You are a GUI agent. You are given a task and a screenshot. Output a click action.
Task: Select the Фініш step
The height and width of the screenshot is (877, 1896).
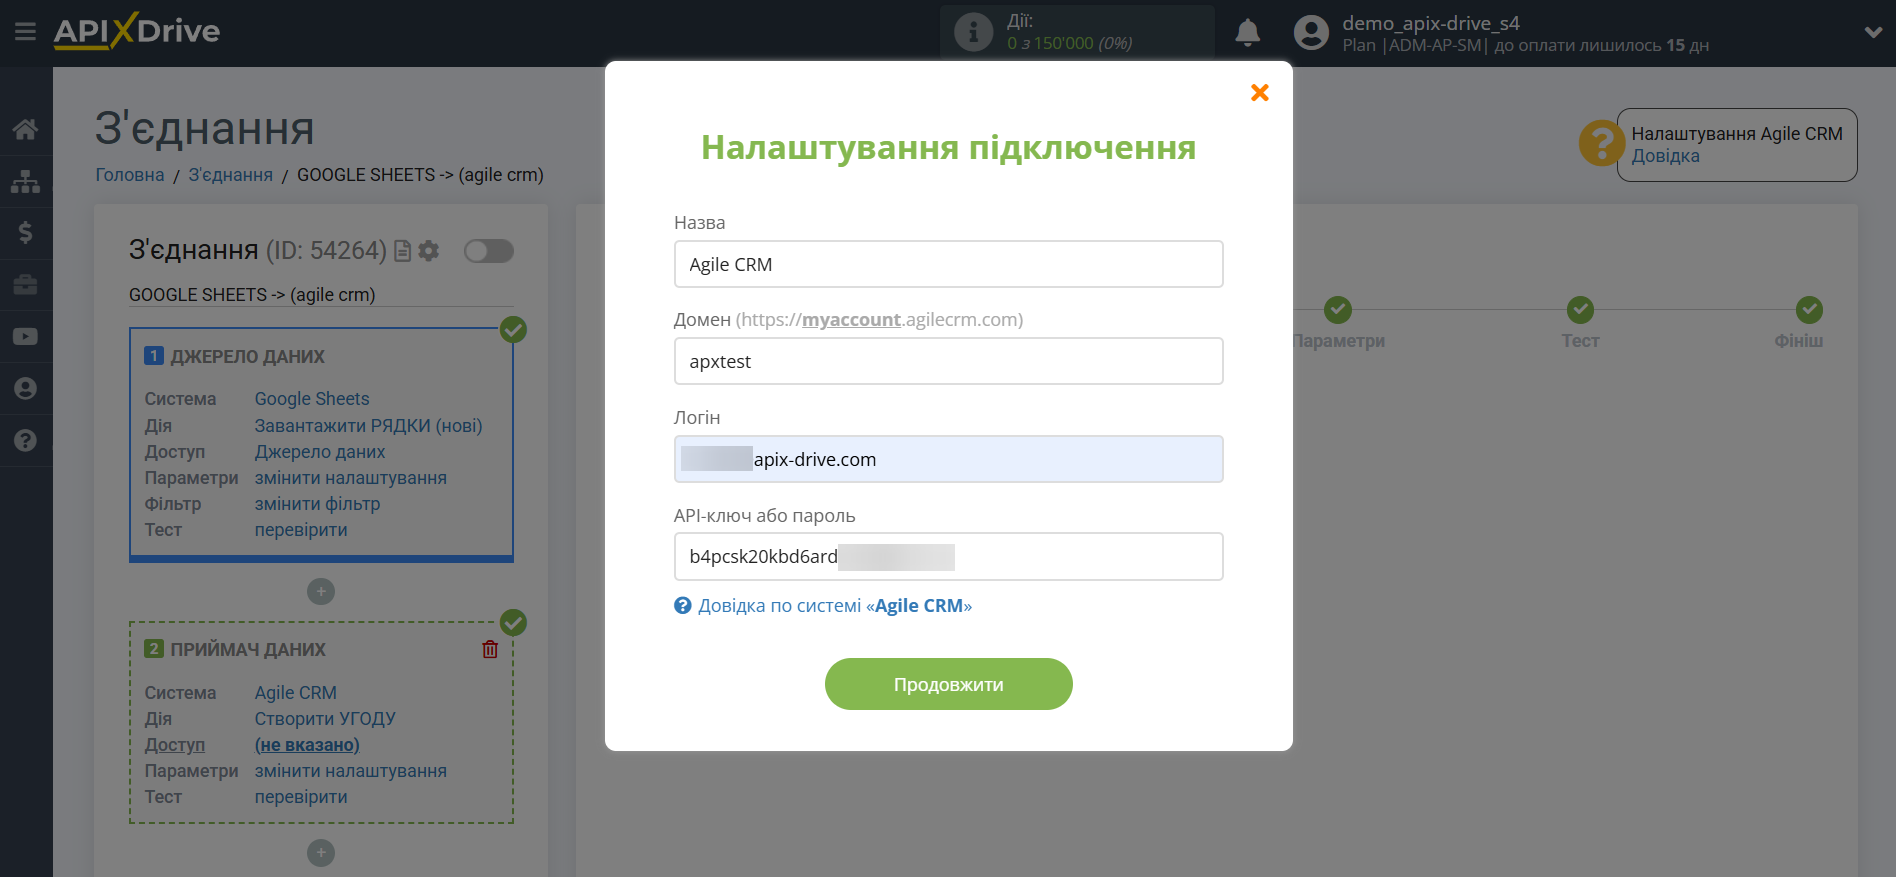tap(1799, 340)
